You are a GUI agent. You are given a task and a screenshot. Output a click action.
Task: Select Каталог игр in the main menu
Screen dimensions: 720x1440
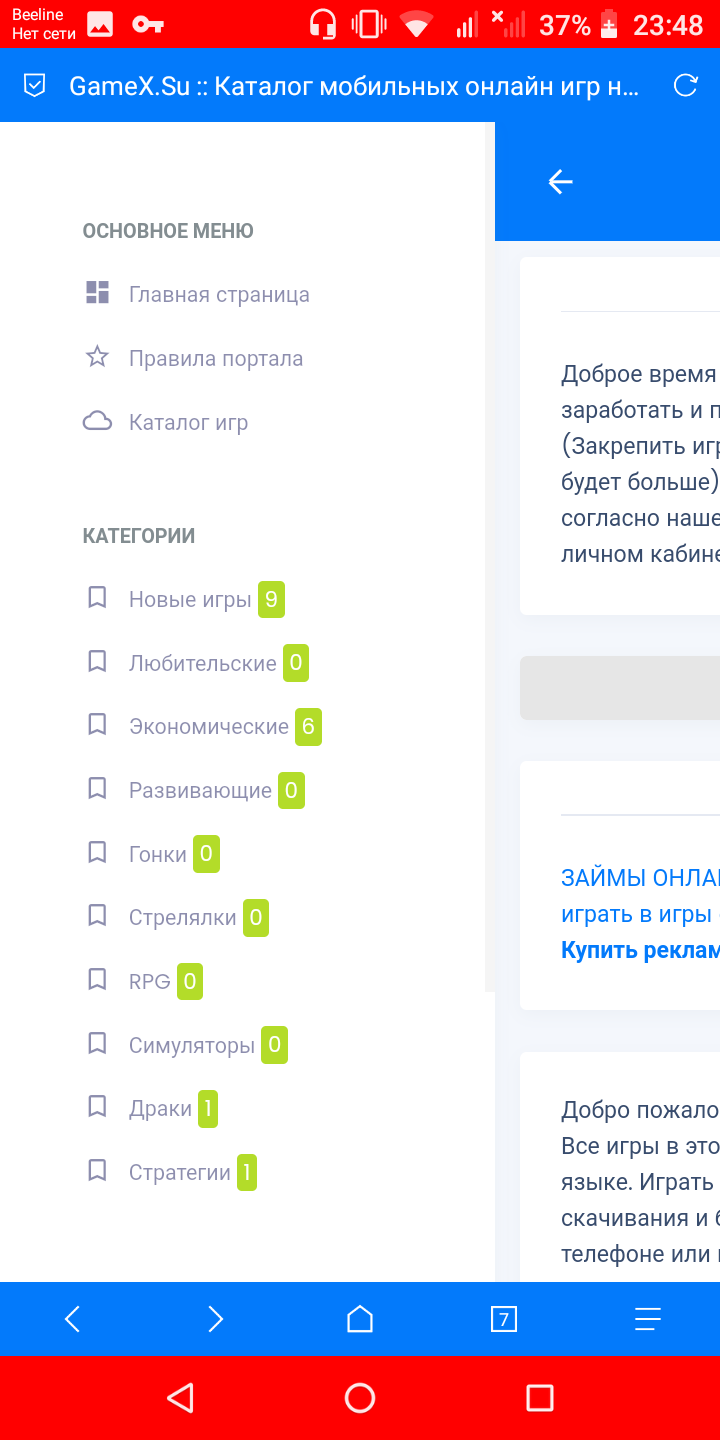tap(188, 422)
